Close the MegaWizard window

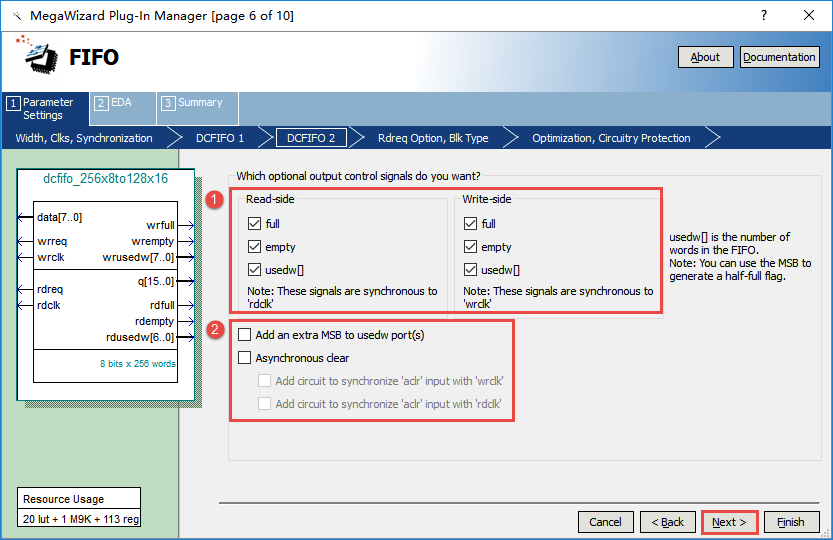(x=809, y=15)
